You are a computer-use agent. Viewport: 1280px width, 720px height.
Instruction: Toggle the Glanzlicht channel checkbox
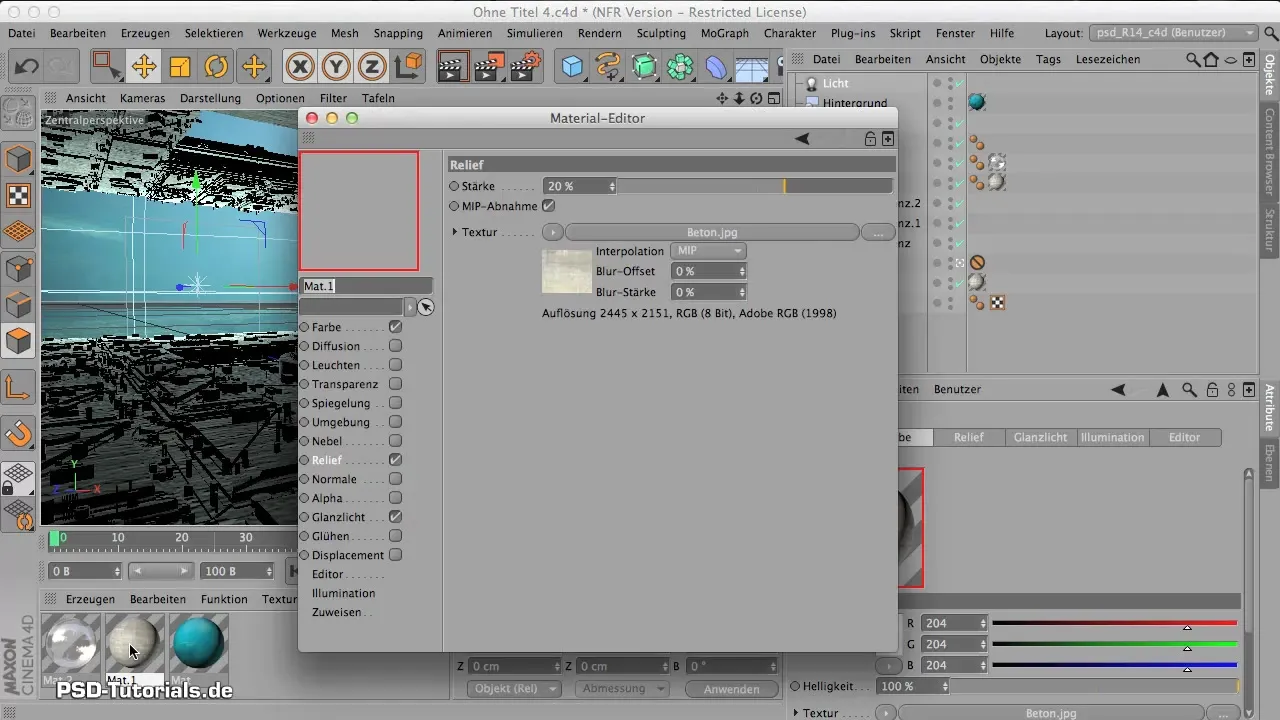coord(396,517)
